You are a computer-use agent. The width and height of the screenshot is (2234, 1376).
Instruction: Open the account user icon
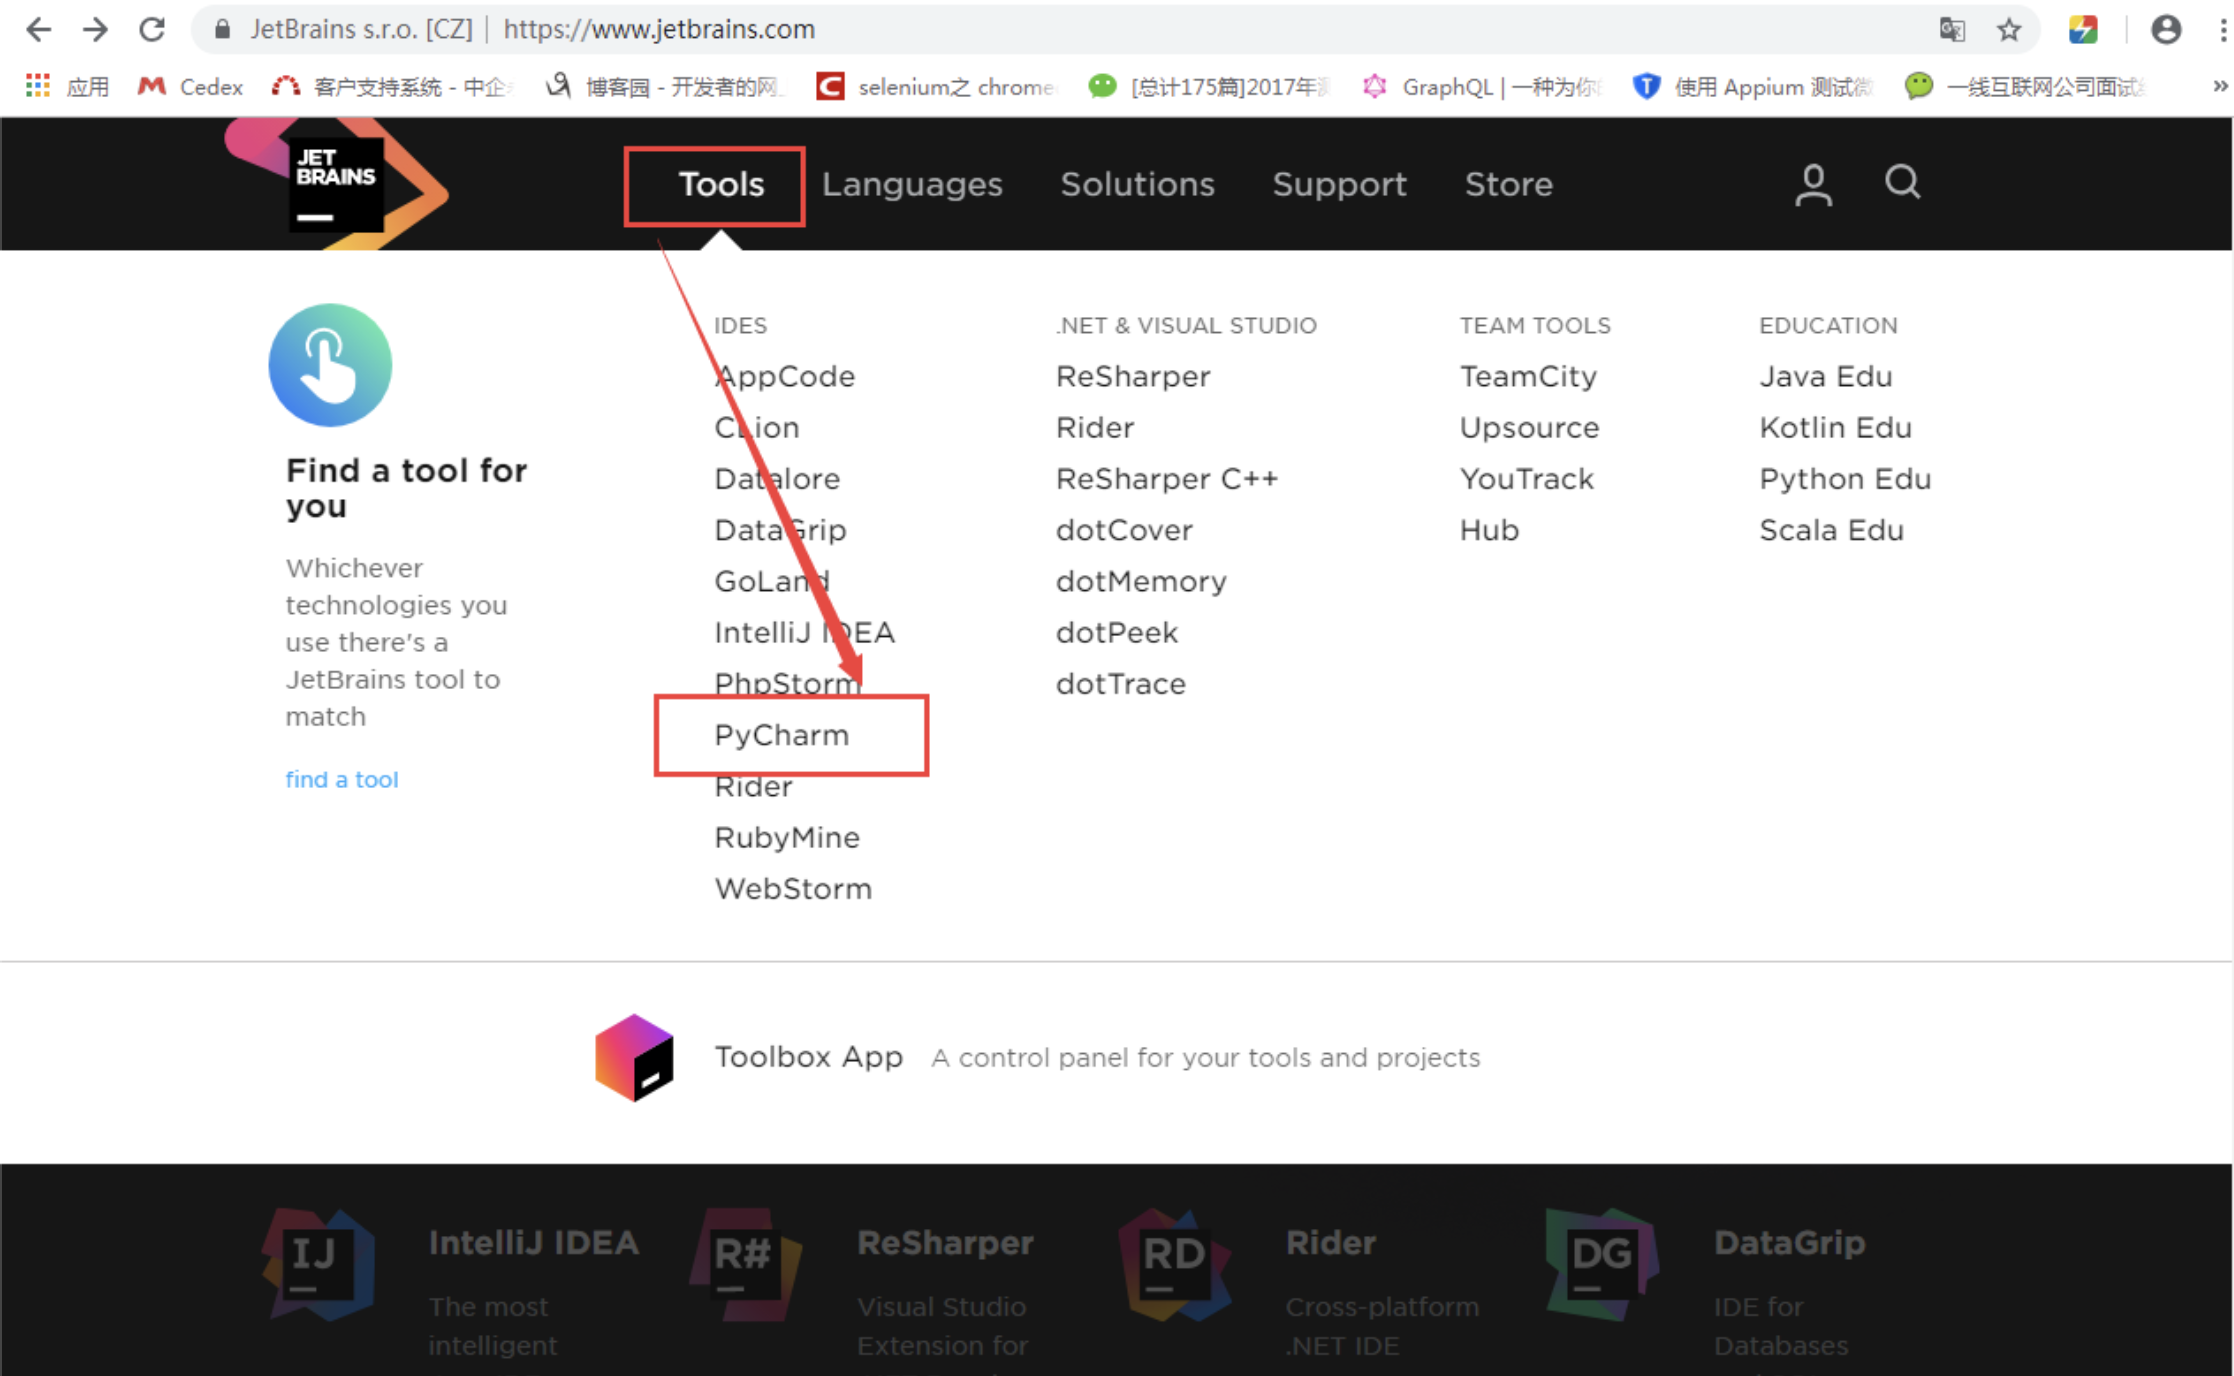pos(1813,185)
